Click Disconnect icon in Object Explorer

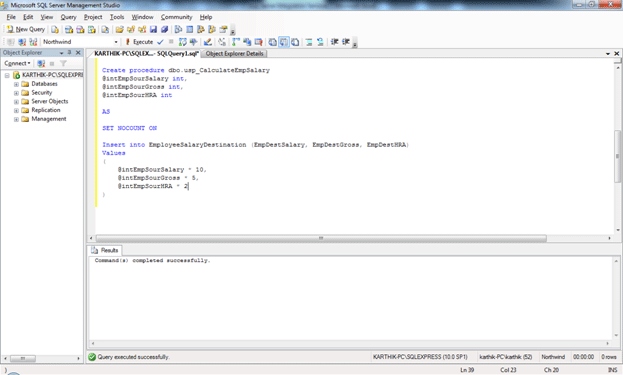click(x=41, y=64)
